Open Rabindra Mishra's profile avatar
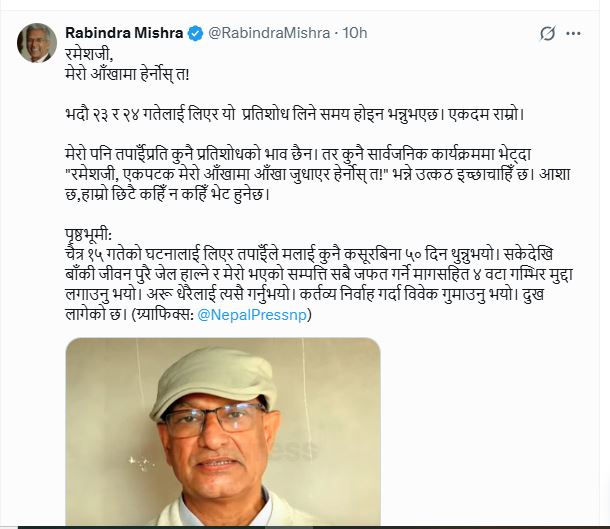The height and width of the screenshot is (529, 610). 37,43
